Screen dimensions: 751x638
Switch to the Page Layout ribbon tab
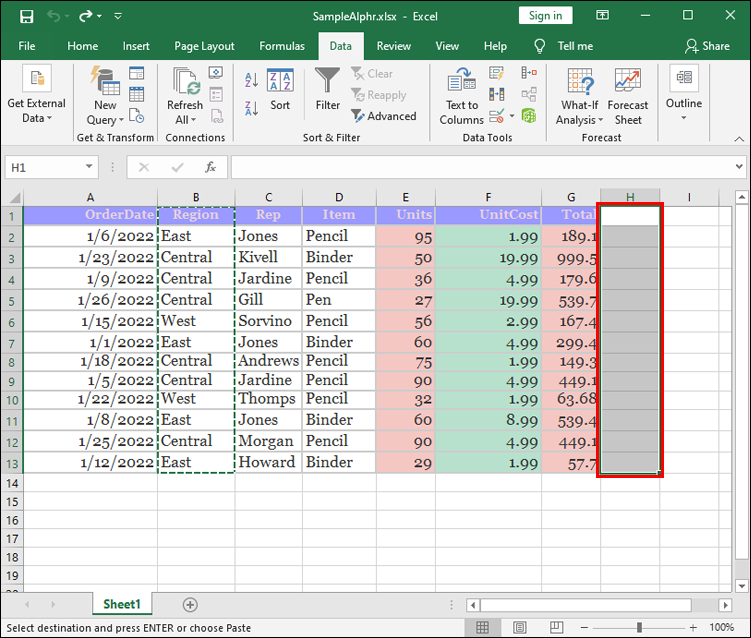click(x=204, y=46)
